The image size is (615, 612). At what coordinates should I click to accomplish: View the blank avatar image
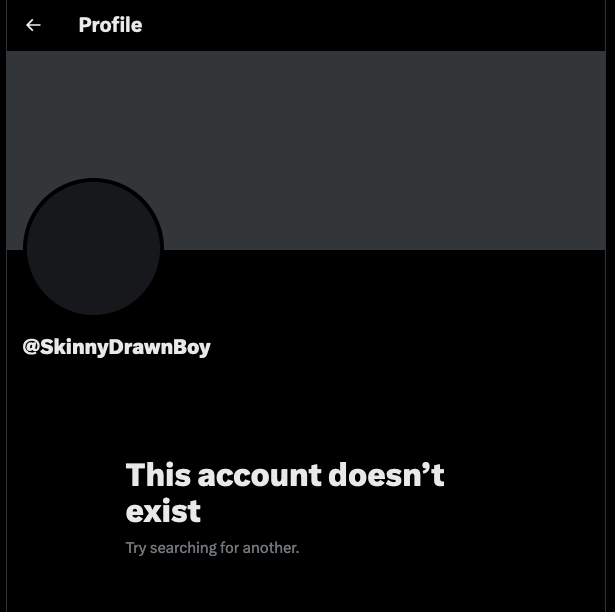[93, 248]
